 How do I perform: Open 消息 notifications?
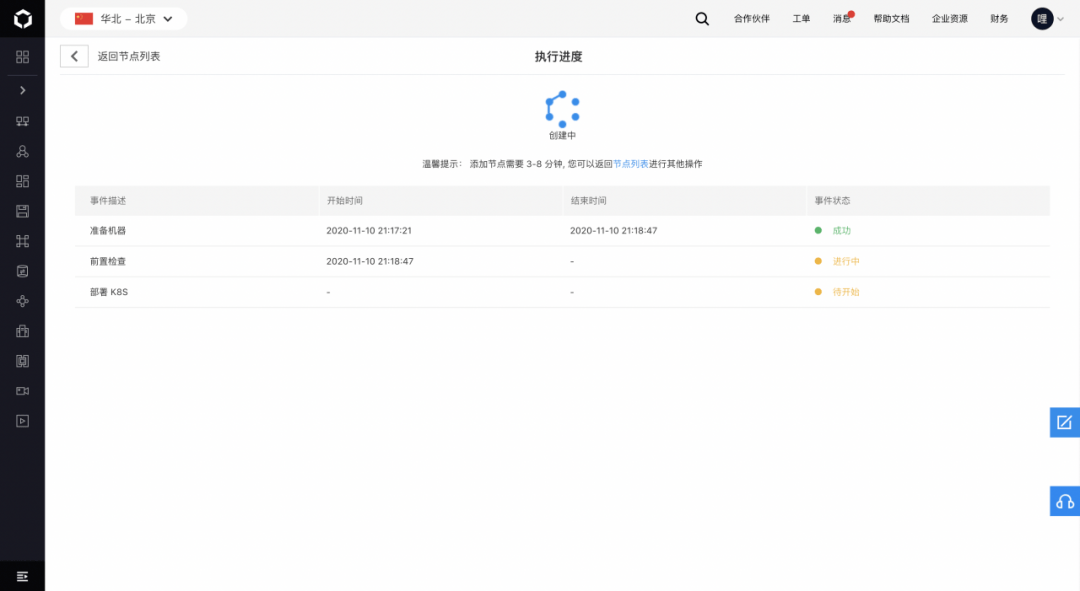click(x=842, y=19)
